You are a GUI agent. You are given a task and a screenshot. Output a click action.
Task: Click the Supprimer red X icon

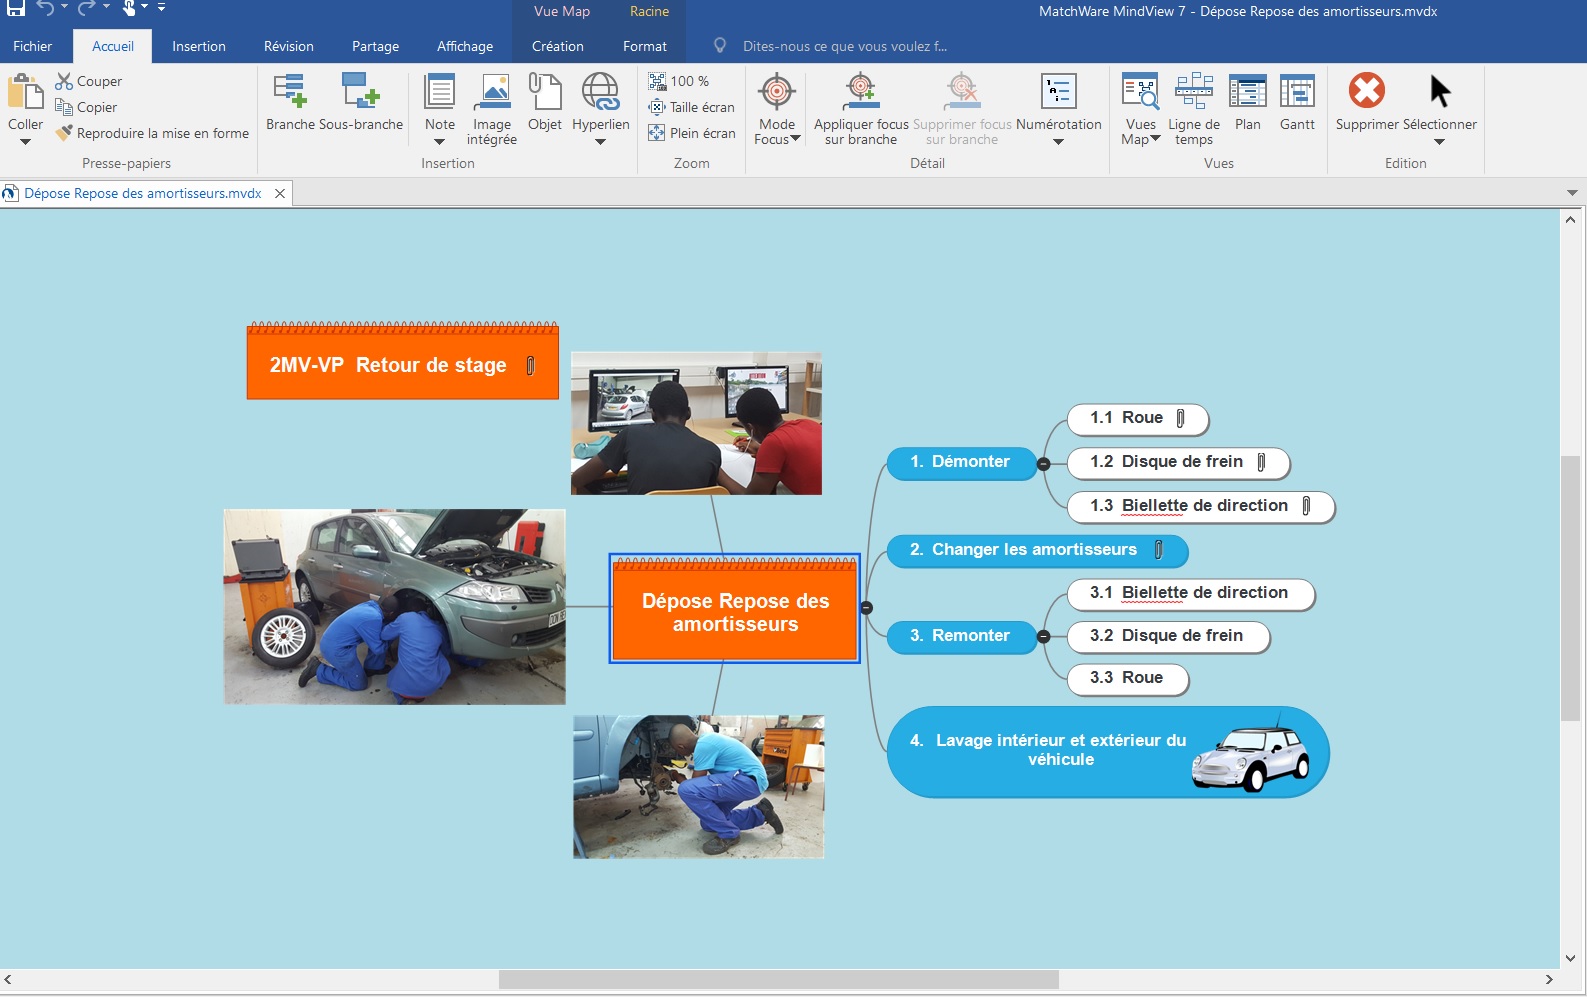click(x=1366, y=92)
